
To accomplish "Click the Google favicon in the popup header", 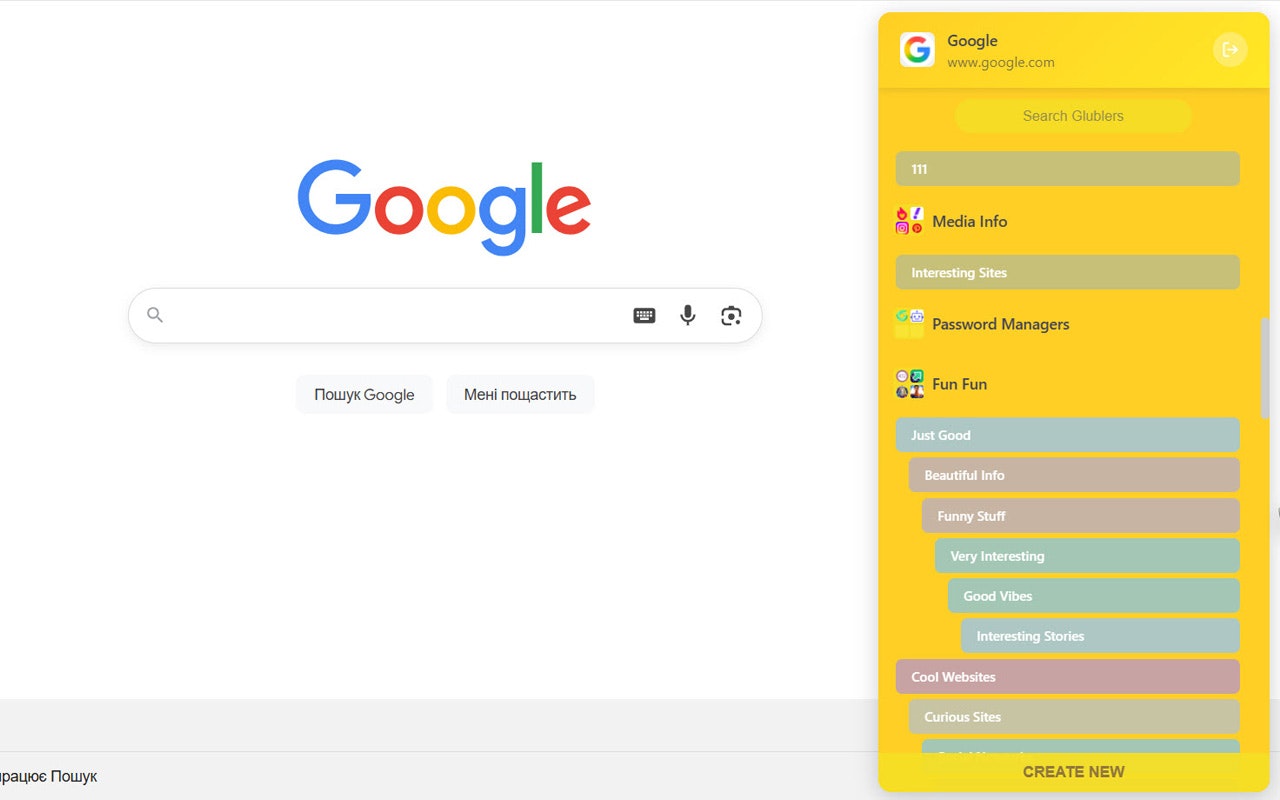I will 917,50.
